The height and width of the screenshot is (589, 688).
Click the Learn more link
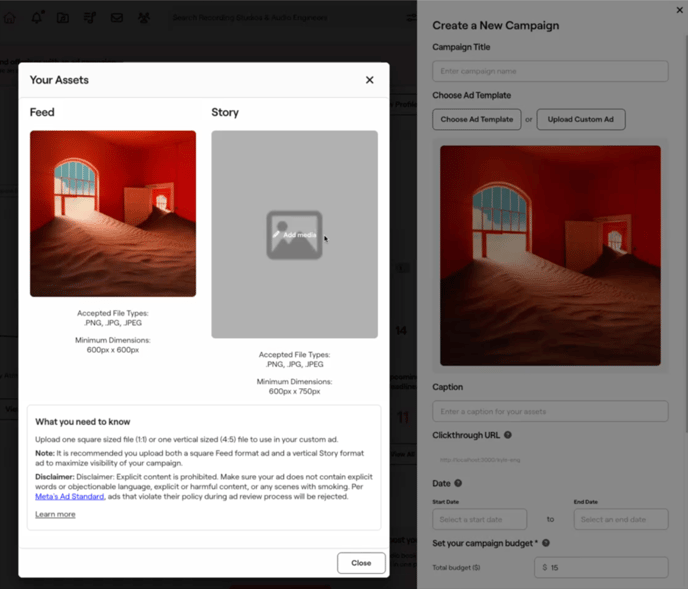point(55,514)
